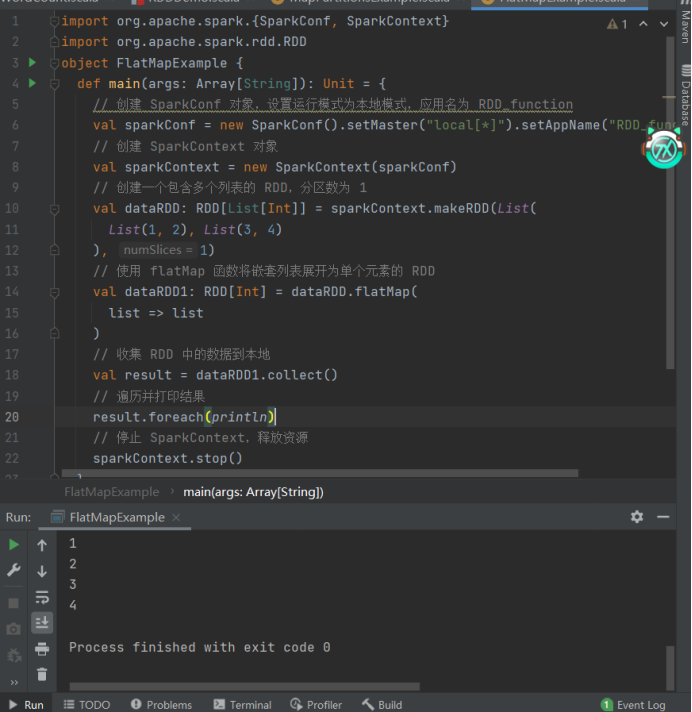Click the bug settings icon in the Run panel
Viewport: 692px width, 712px height.
(14, 655)
